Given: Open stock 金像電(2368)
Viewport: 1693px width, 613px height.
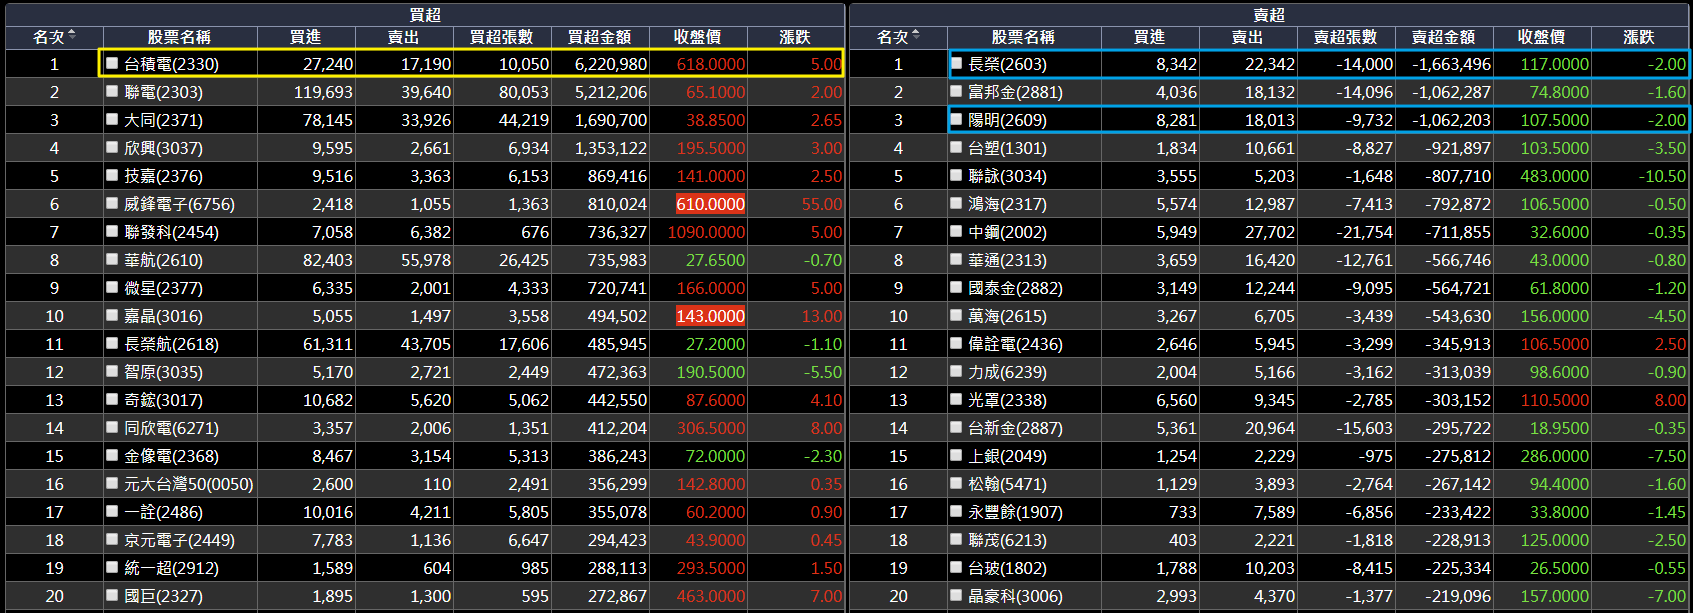Looking at the screenshot, I should [171, 456].
